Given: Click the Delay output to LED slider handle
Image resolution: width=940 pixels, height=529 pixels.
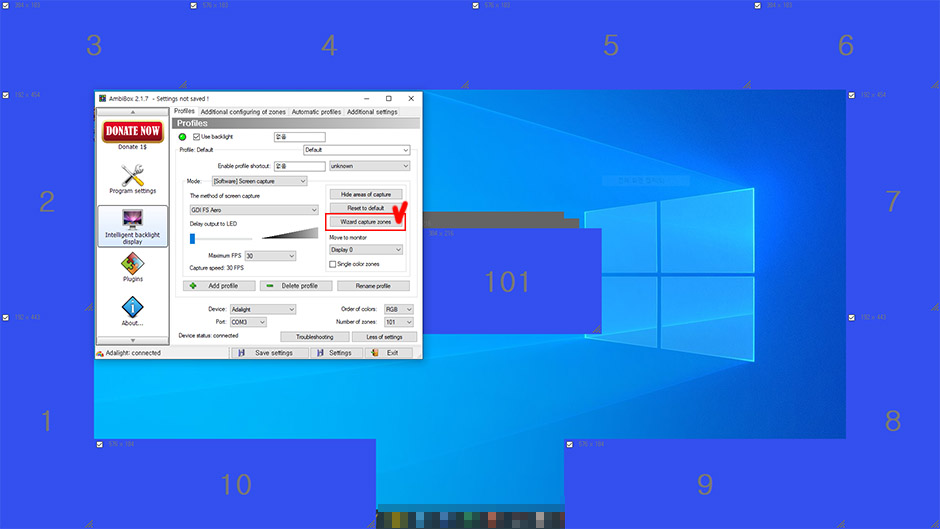Looking at the screenshot, I should [x=192, y=239].
